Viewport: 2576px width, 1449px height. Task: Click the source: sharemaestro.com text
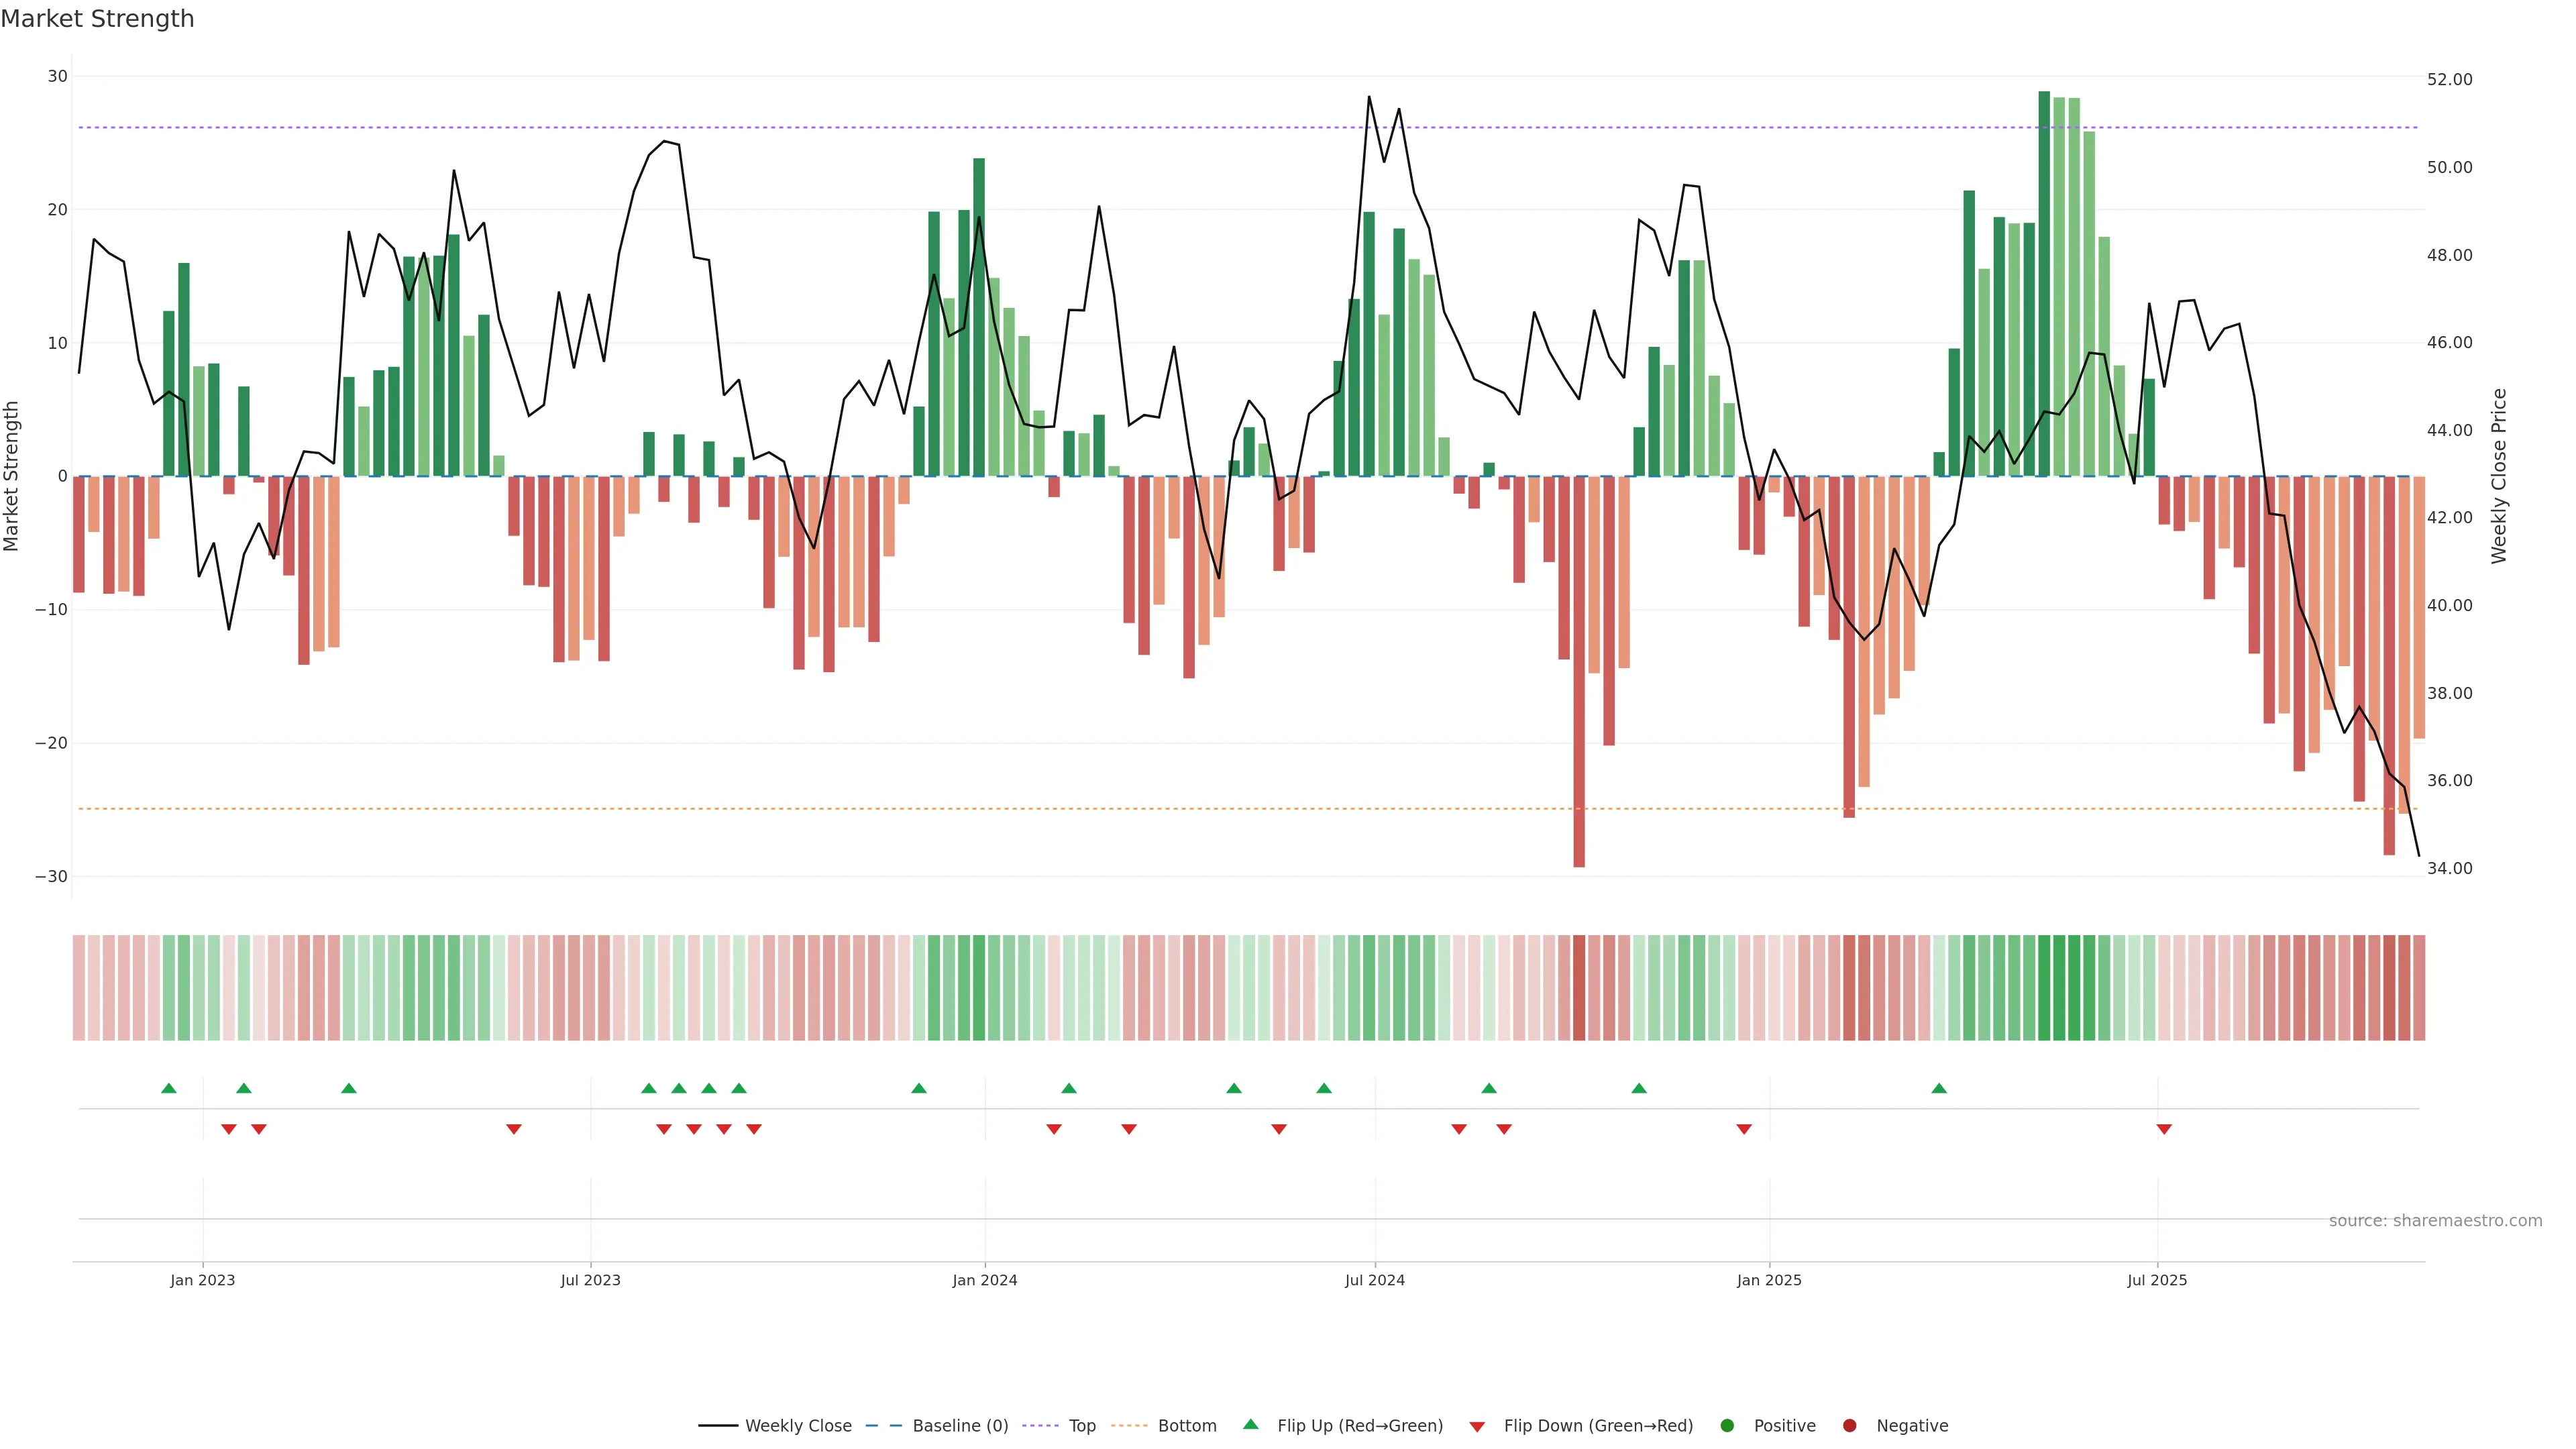[x=2435, y=1221]
